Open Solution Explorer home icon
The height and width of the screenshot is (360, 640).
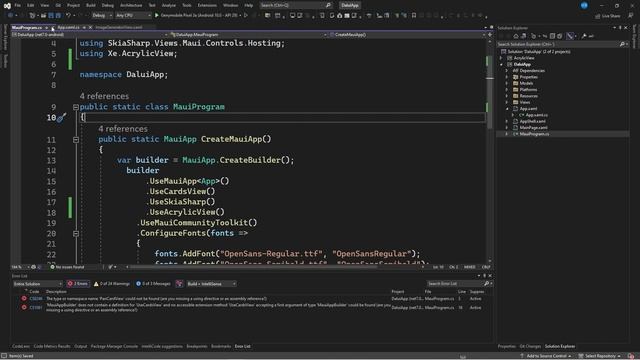click(516, 36)
